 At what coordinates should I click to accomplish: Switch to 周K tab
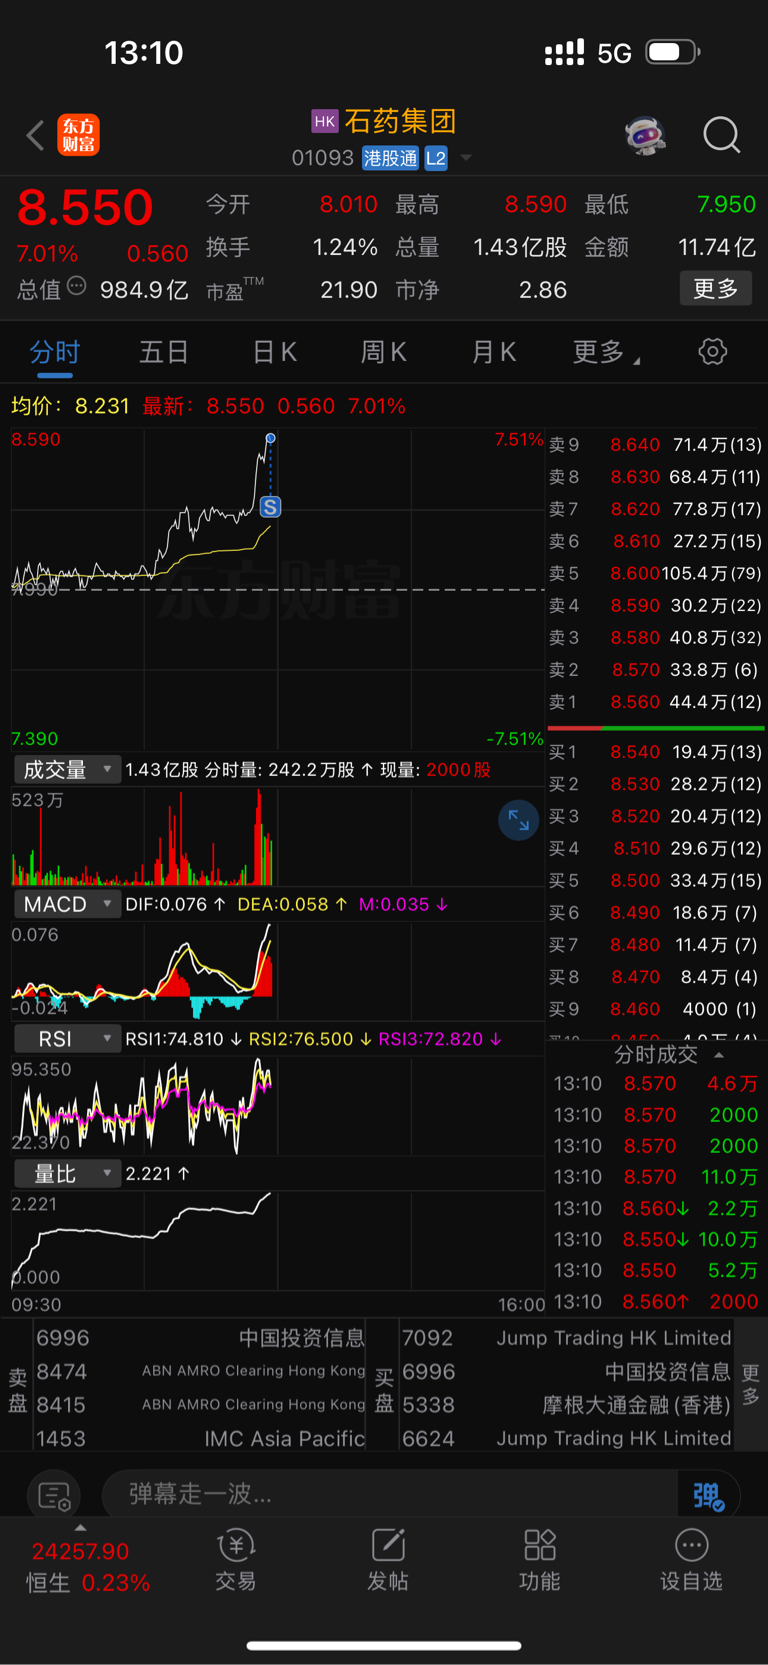[x=384, y=352]
